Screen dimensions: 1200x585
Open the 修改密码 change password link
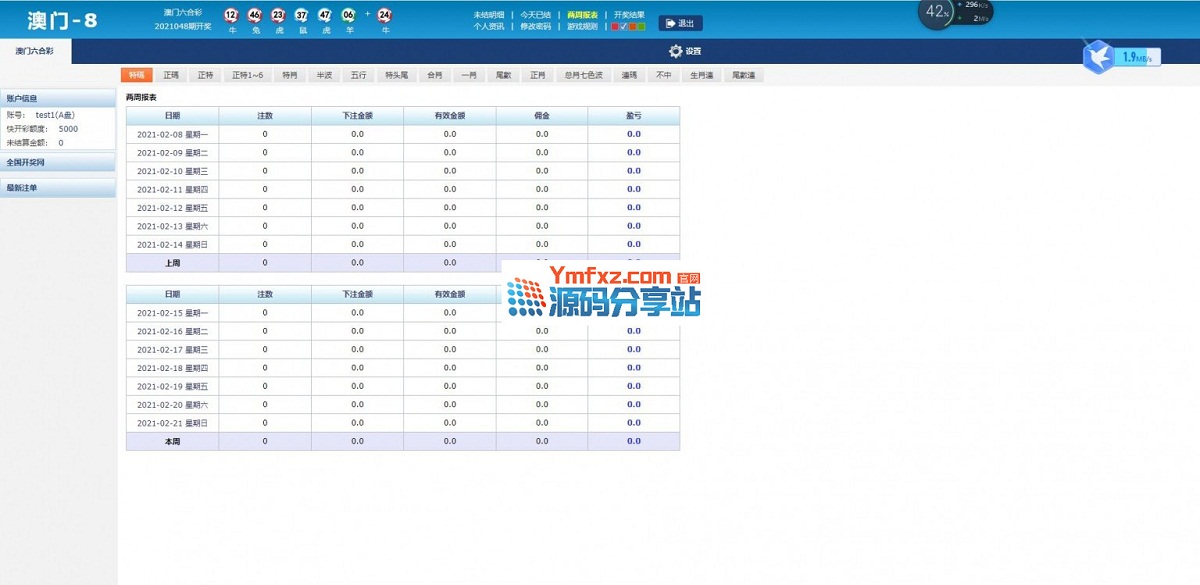[x=535, y=27]
